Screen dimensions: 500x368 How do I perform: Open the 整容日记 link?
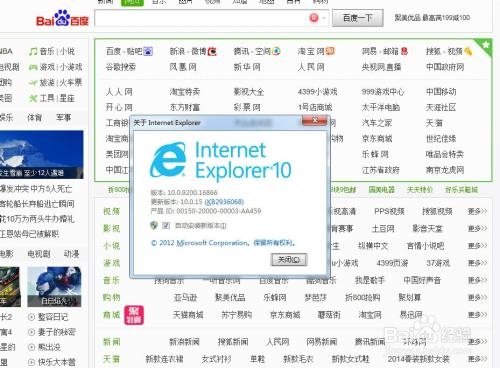point(53,317)
